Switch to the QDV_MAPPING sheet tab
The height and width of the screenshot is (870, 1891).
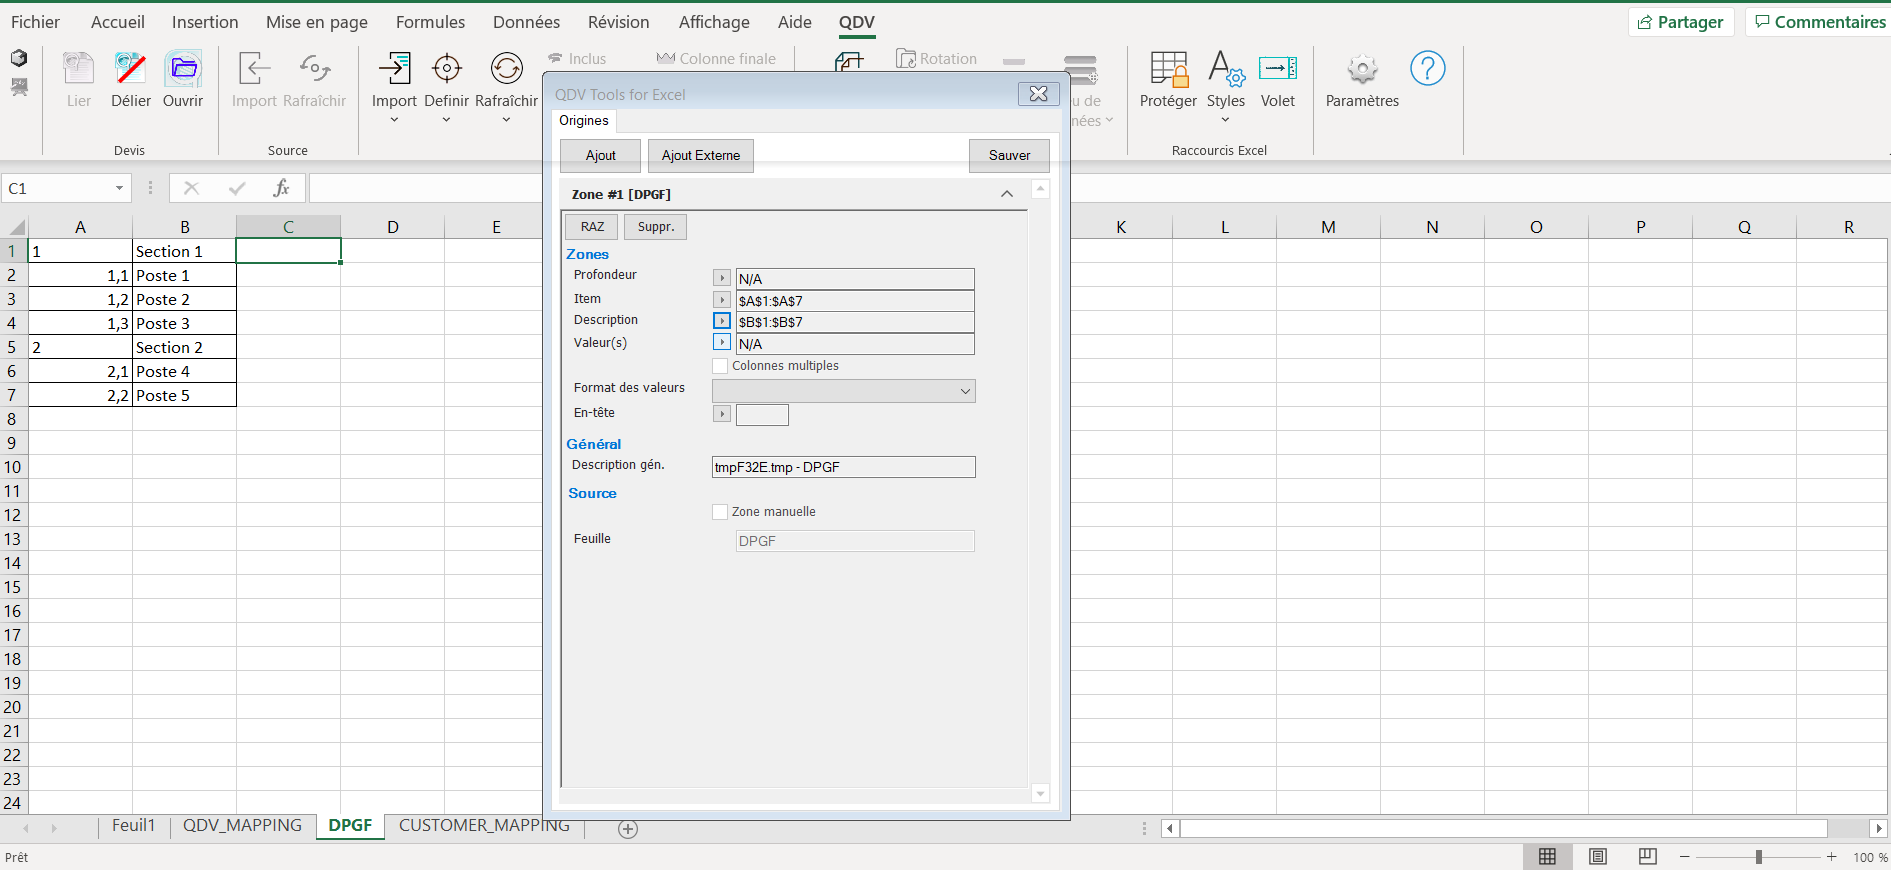[242, 825]
